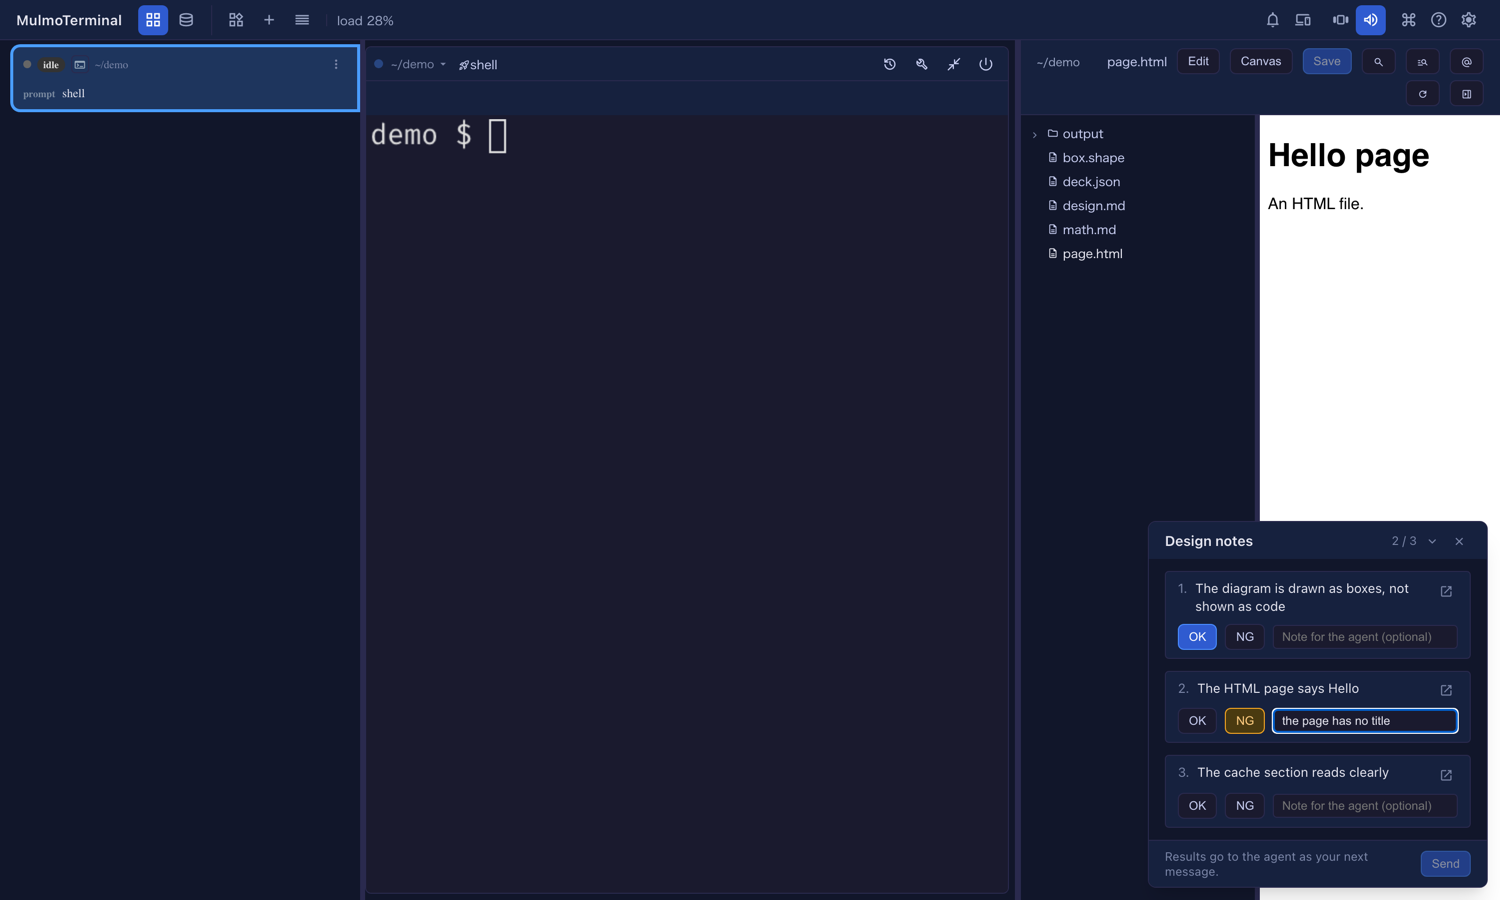Click the command key shortcuts icon
The height and width of the screenshot is (900, 1500).
pos(1409,20)
